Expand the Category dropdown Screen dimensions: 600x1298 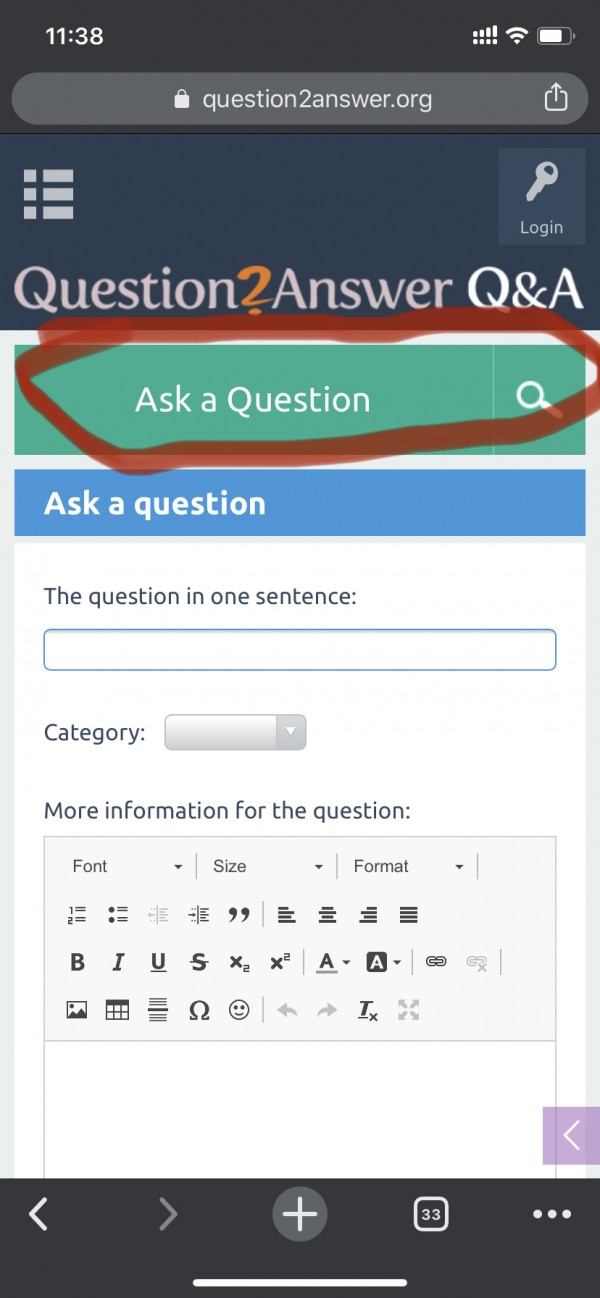(235, 732)
